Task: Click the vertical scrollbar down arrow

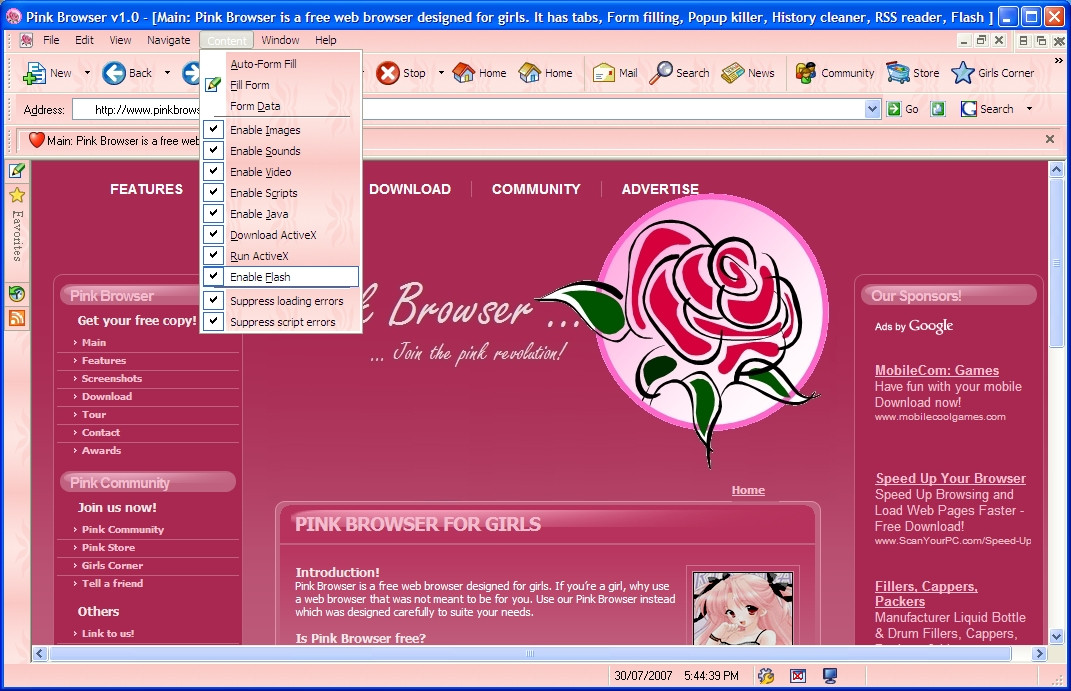Action: [x=1056, y=637]
